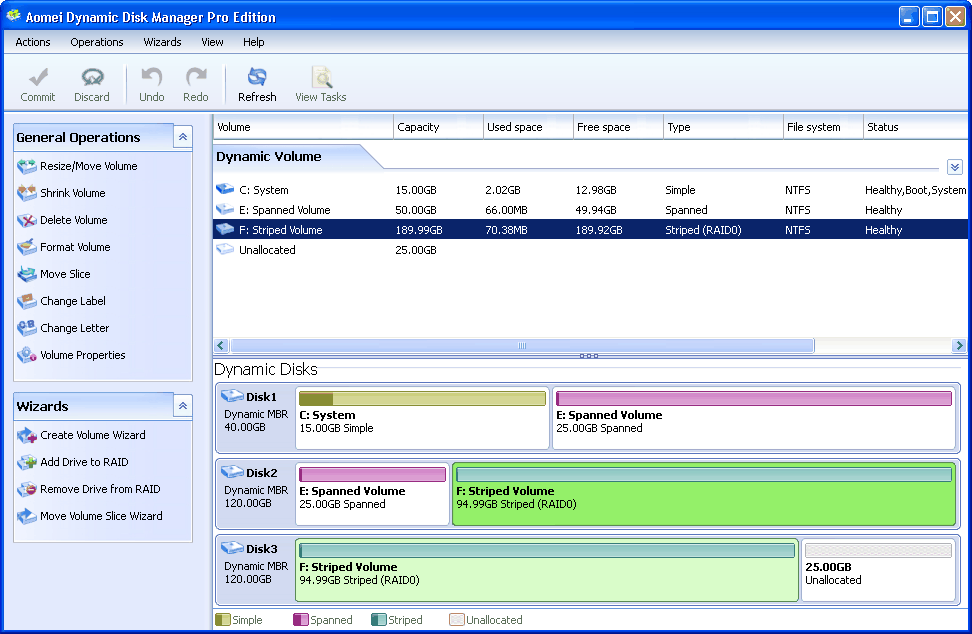Click the Commit checkmark icon
Screen dimensions: 972x634
(x=38, y=78)
